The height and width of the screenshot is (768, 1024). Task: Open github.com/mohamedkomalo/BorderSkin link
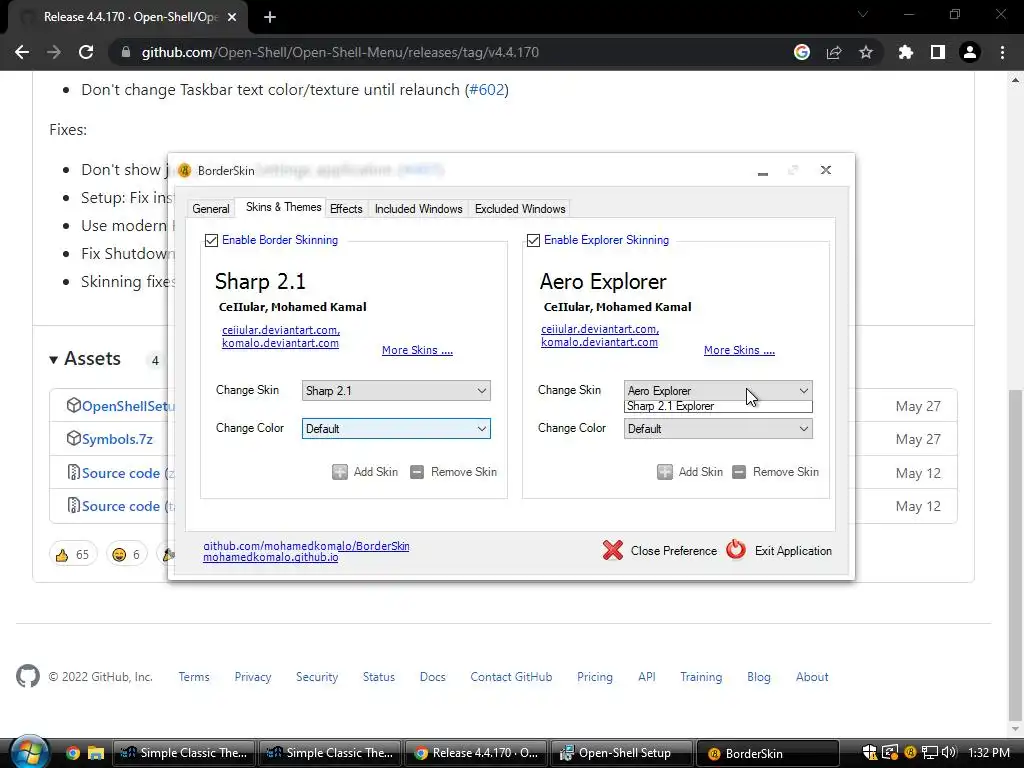[x=306, y=546]
